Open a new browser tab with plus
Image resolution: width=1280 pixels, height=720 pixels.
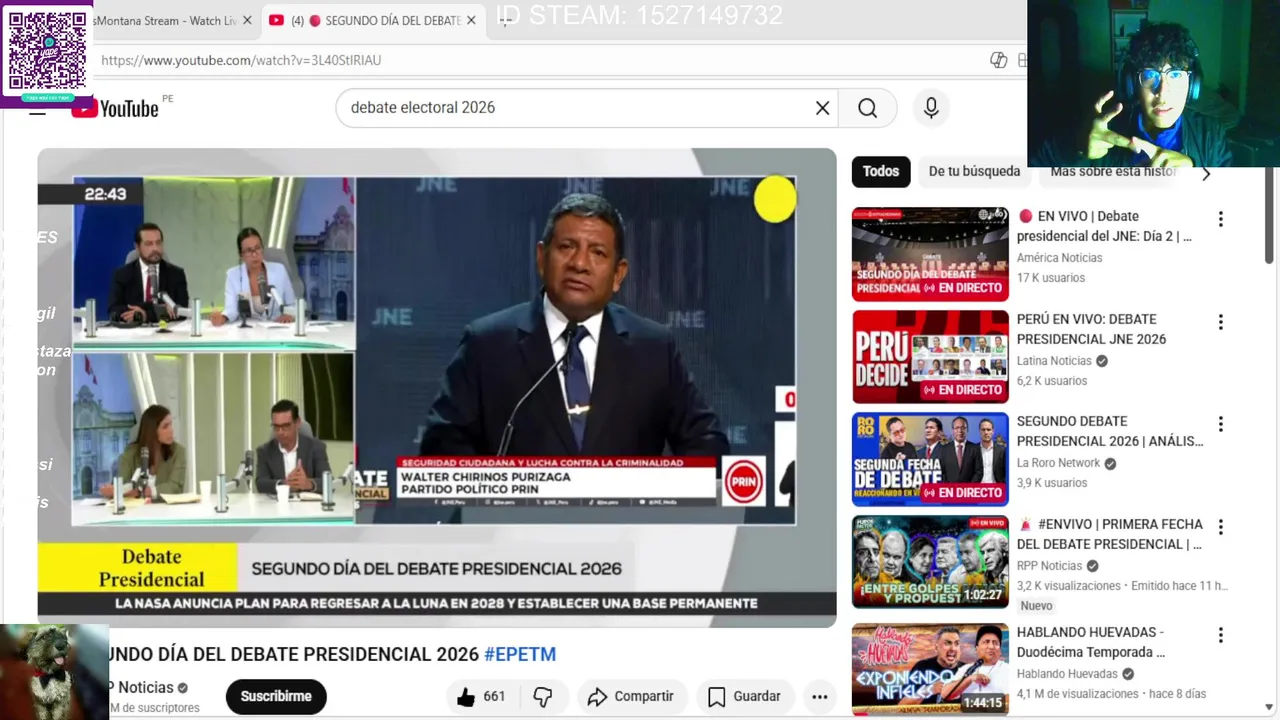click(x=505, y=20)
